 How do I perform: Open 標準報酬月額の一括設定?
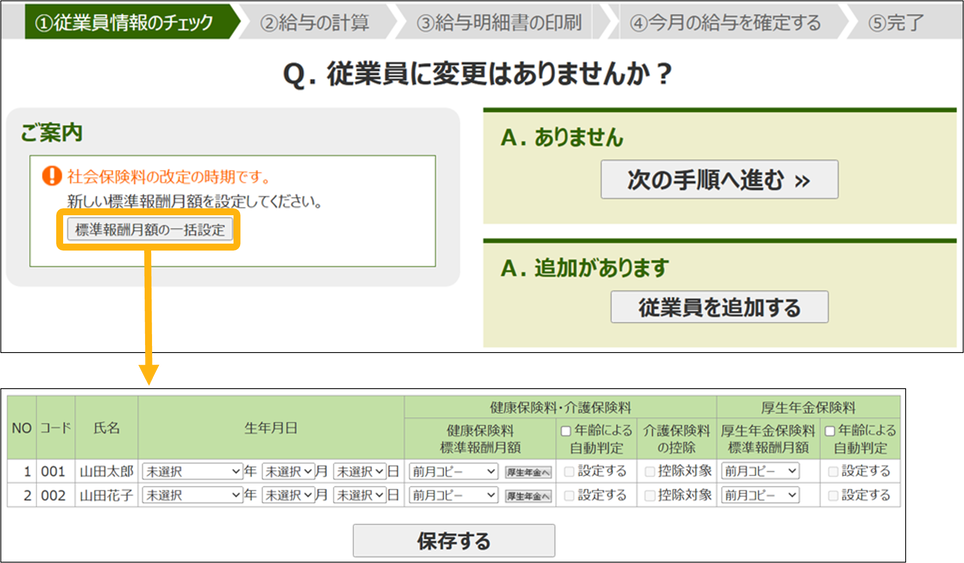(150, 229)
